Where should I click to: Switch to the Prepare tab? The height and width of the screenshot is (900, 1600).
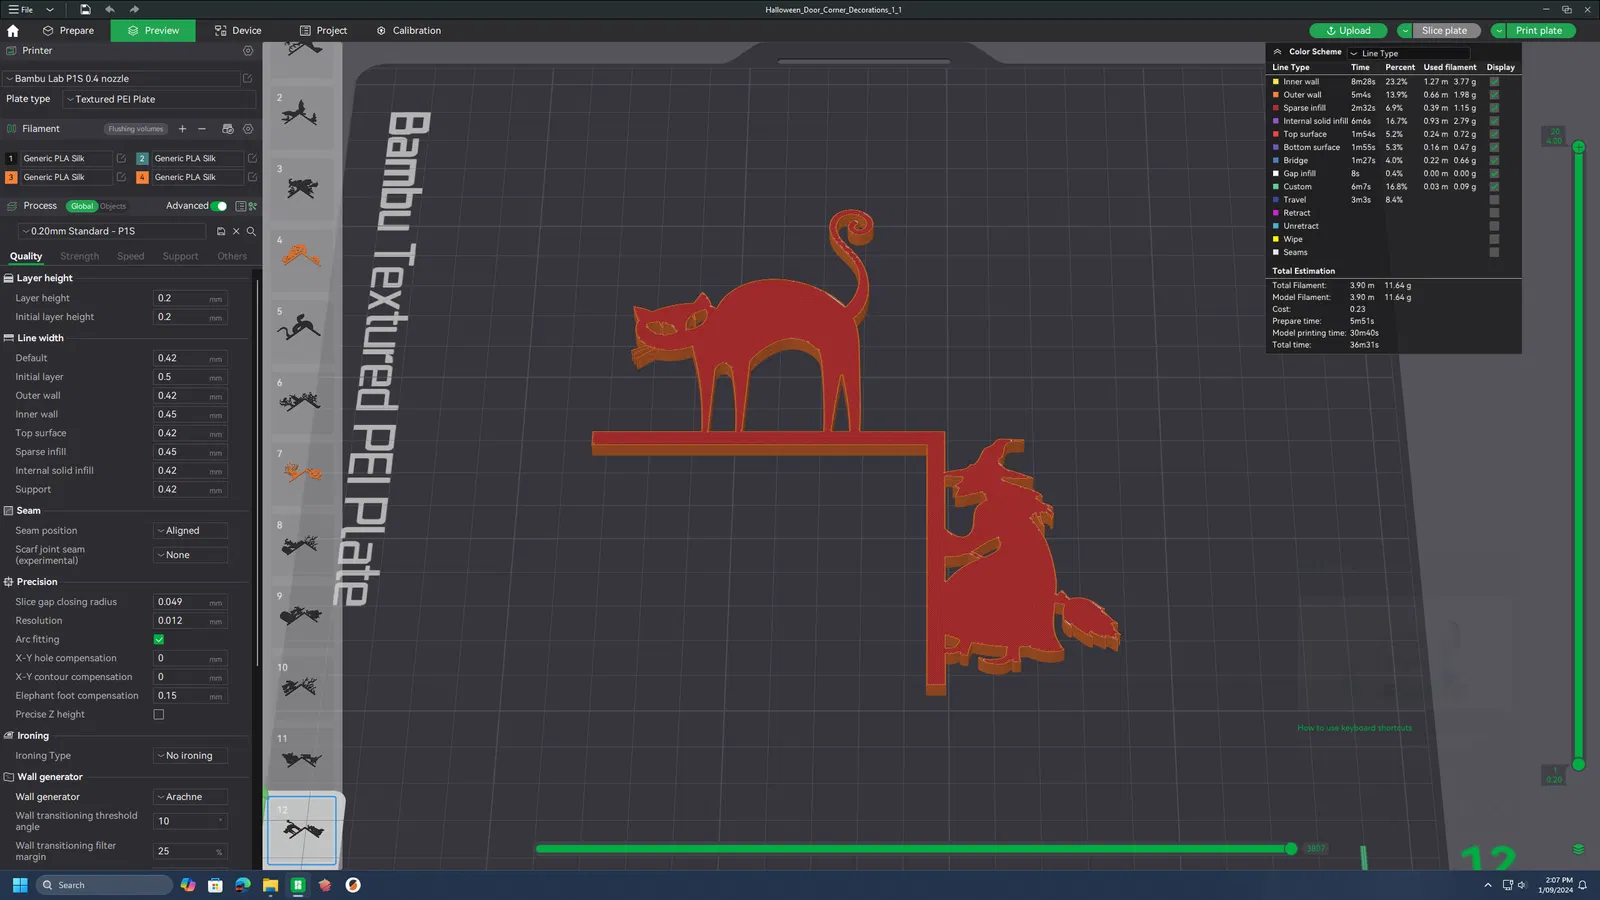68,31
